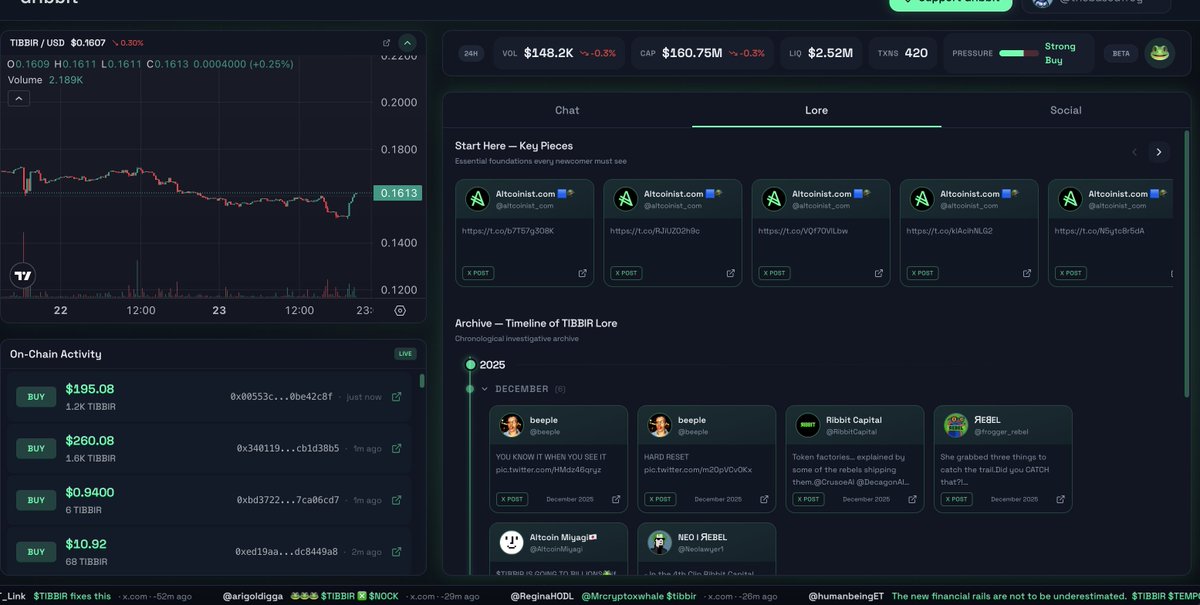
Task: Click Altcoin Miyagi avatar icon
Action: click(x=511, y=542)
